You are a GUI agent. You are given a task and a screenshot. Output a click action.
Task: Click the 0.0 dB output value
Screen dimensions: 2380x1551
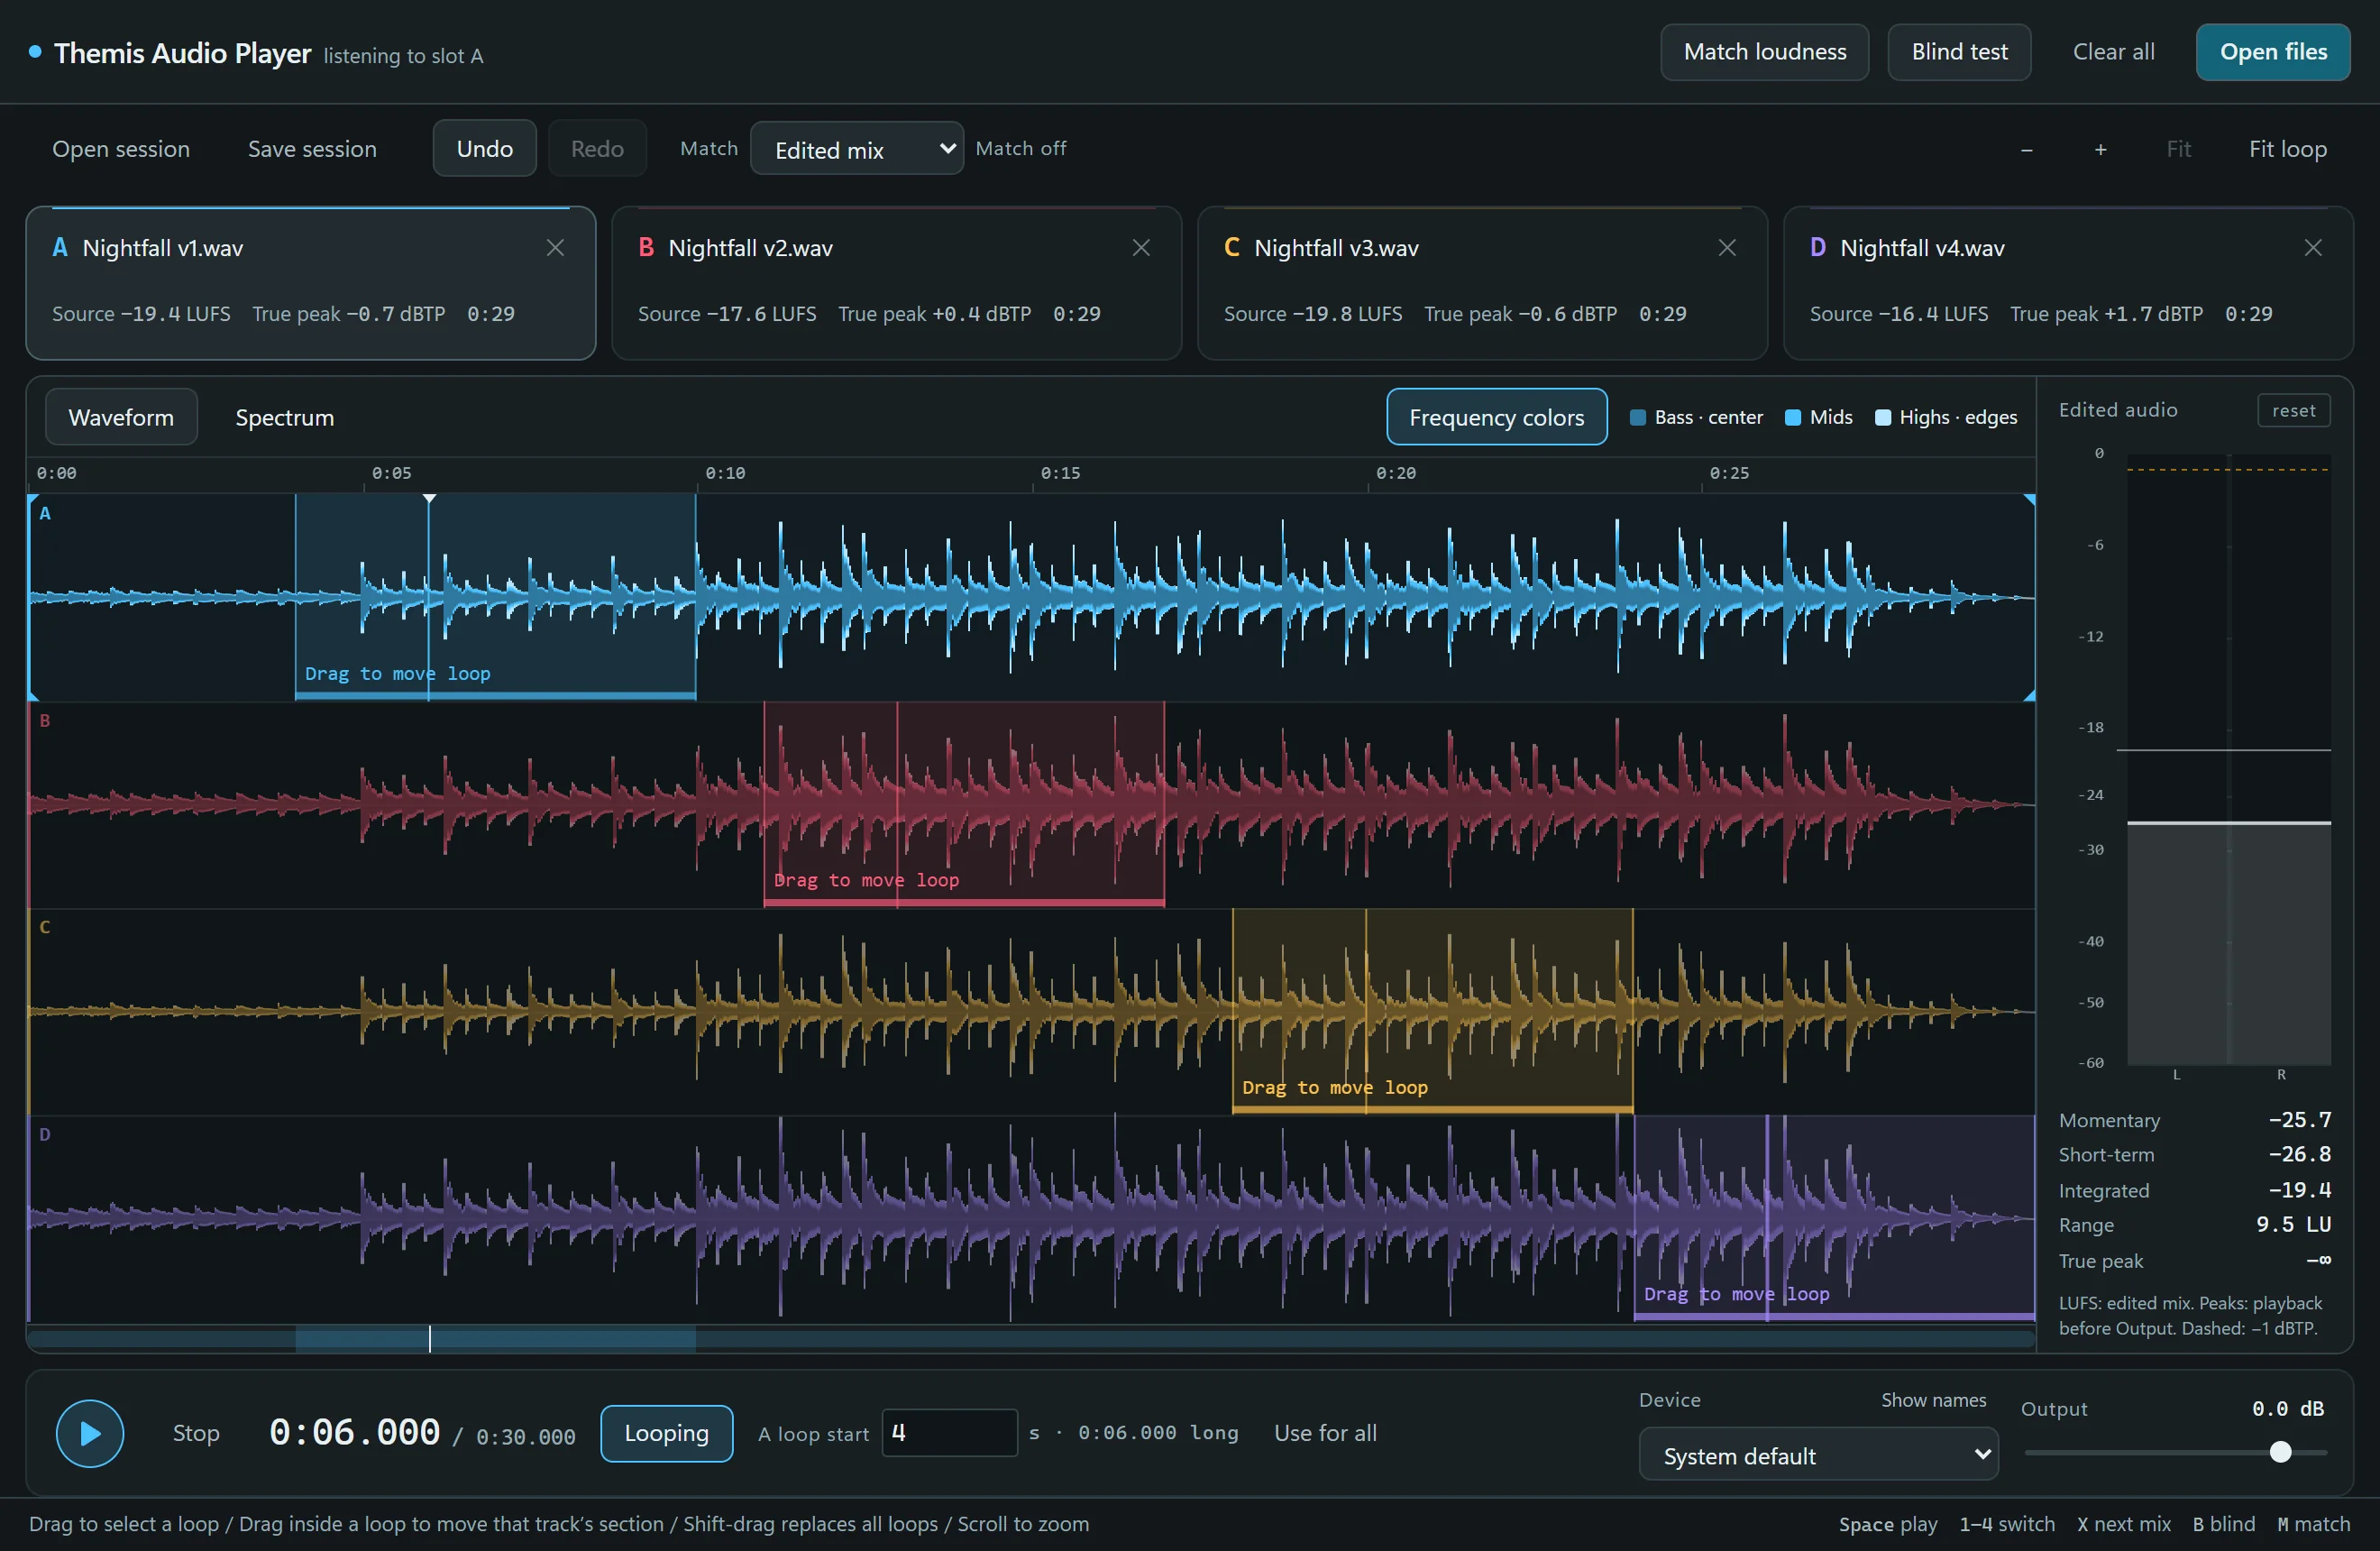(2287, 1409)
